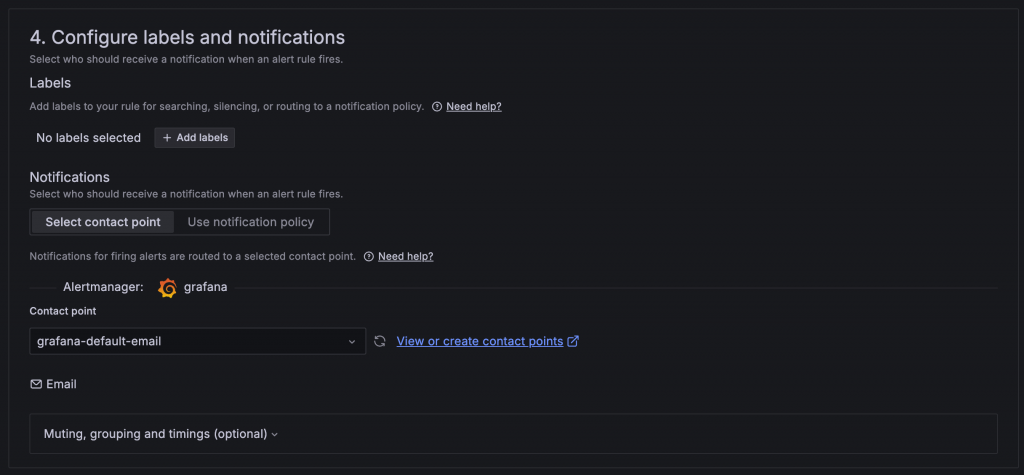Open the grafana-default-email contact point dropdown

pyautogui.click(x=190, y=341)
